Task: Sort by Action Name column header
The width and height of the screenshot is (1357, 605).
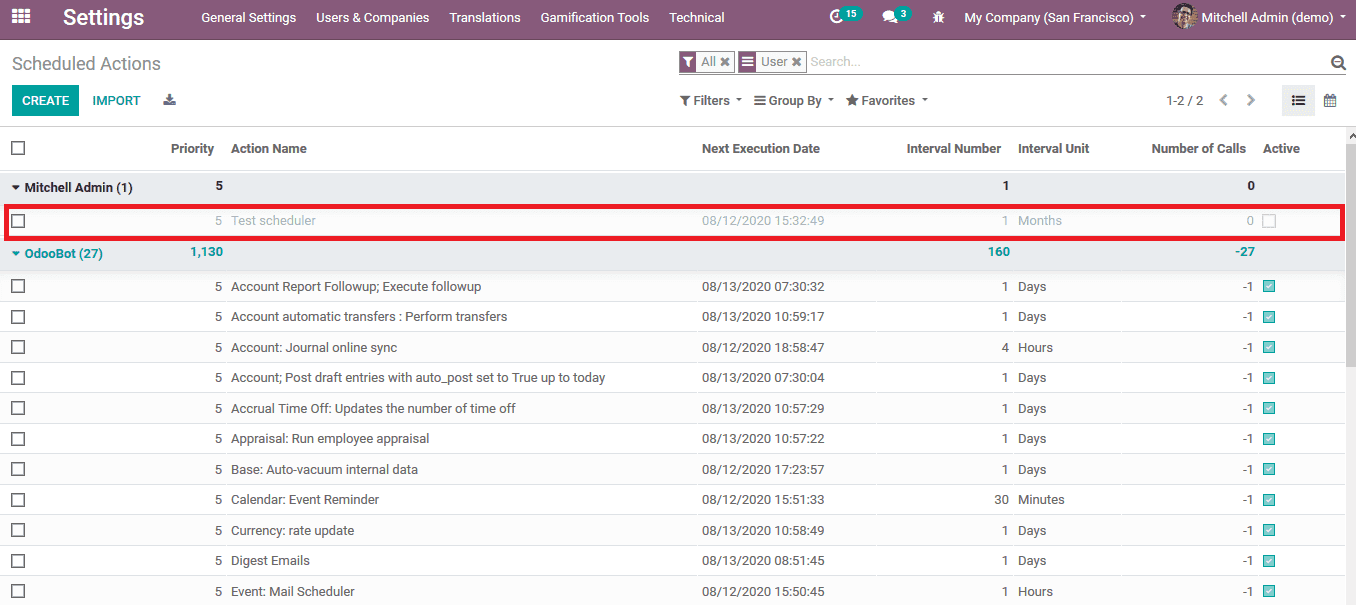Action: point(269,148)
